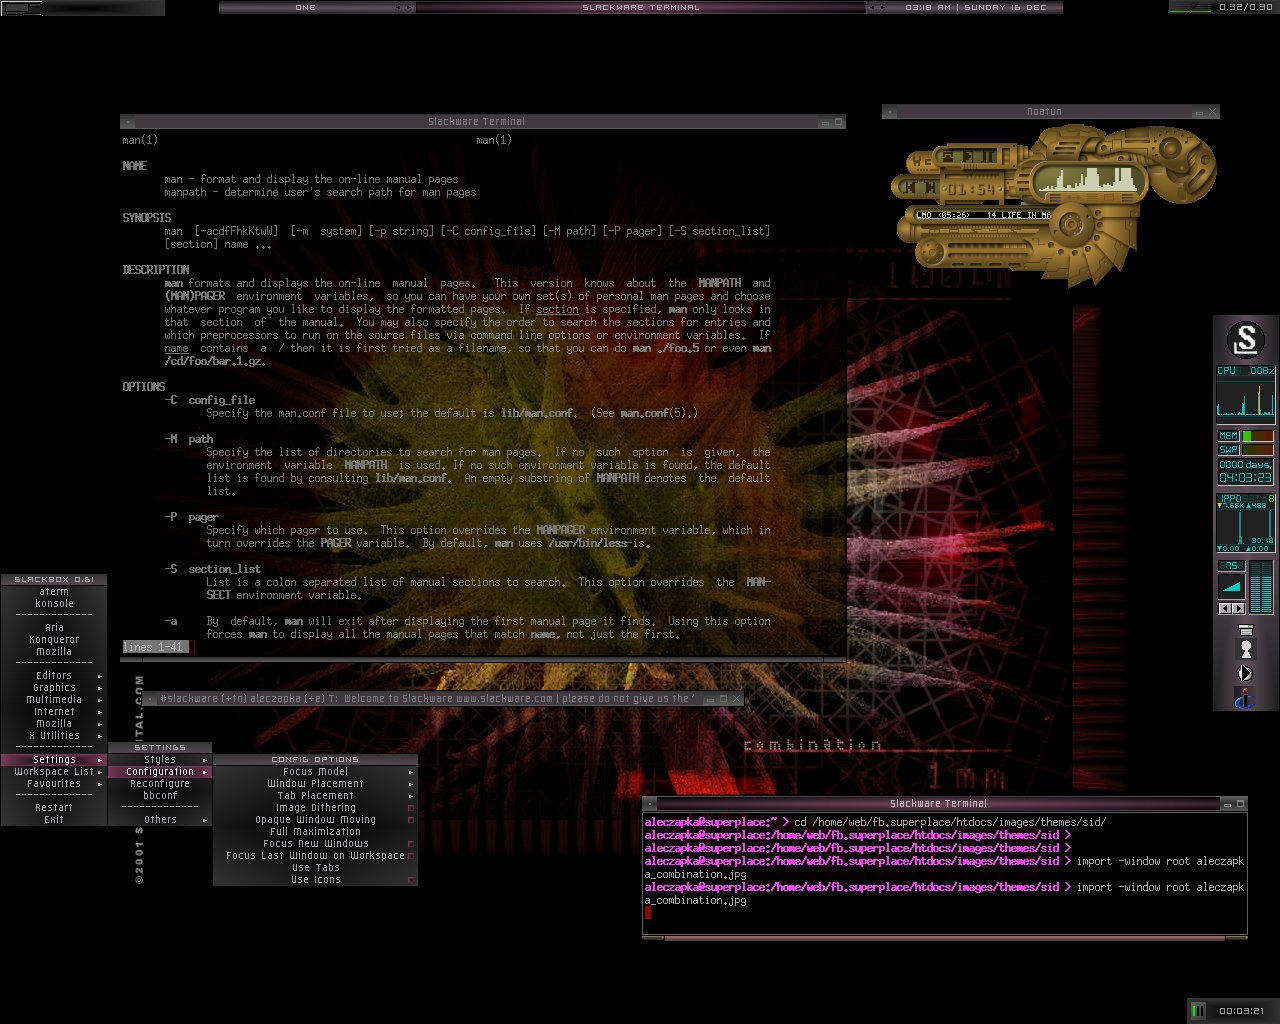Viewport: 1280px width, 1024px height.
Task: Launch aterm from the Slackbox menu
Action: click(54, 592)
